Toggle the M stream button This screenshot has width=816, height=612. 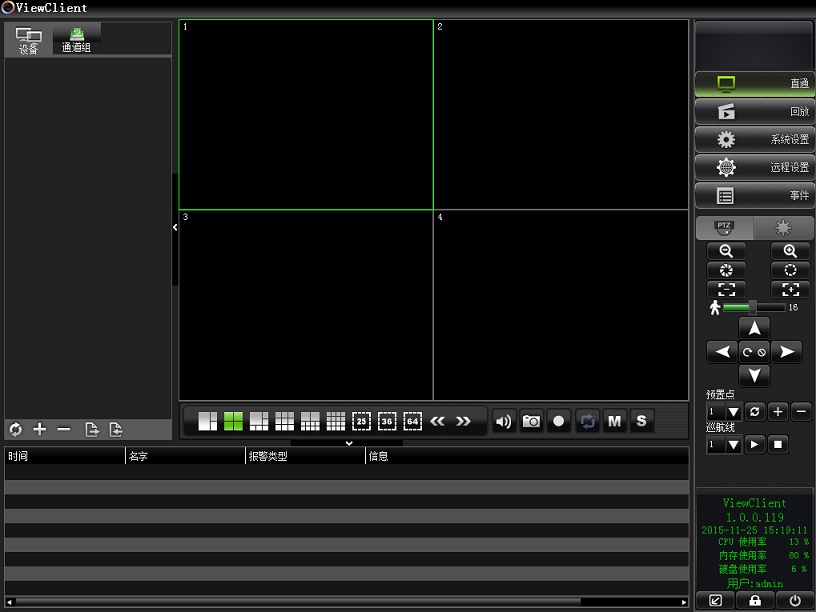614,422
